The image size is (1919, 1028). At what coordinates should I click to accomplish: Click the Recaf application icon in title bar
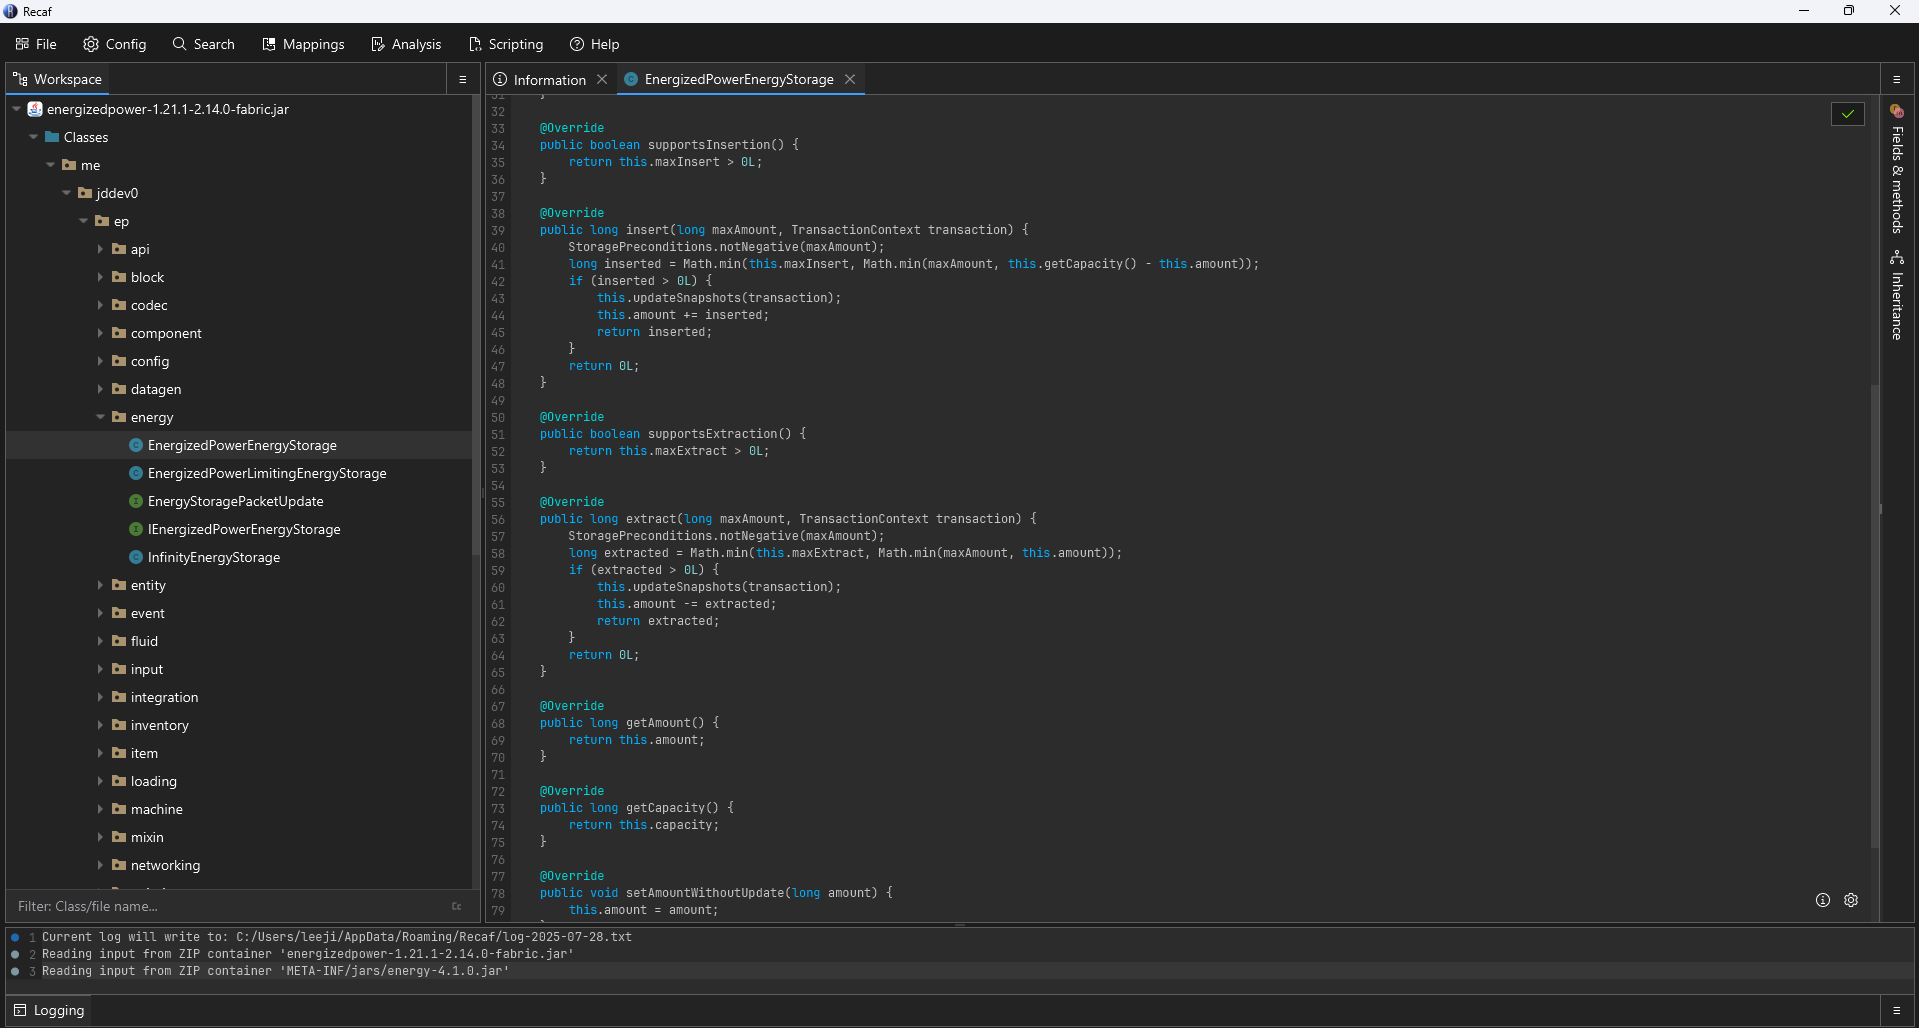click(x=11, y=11)
